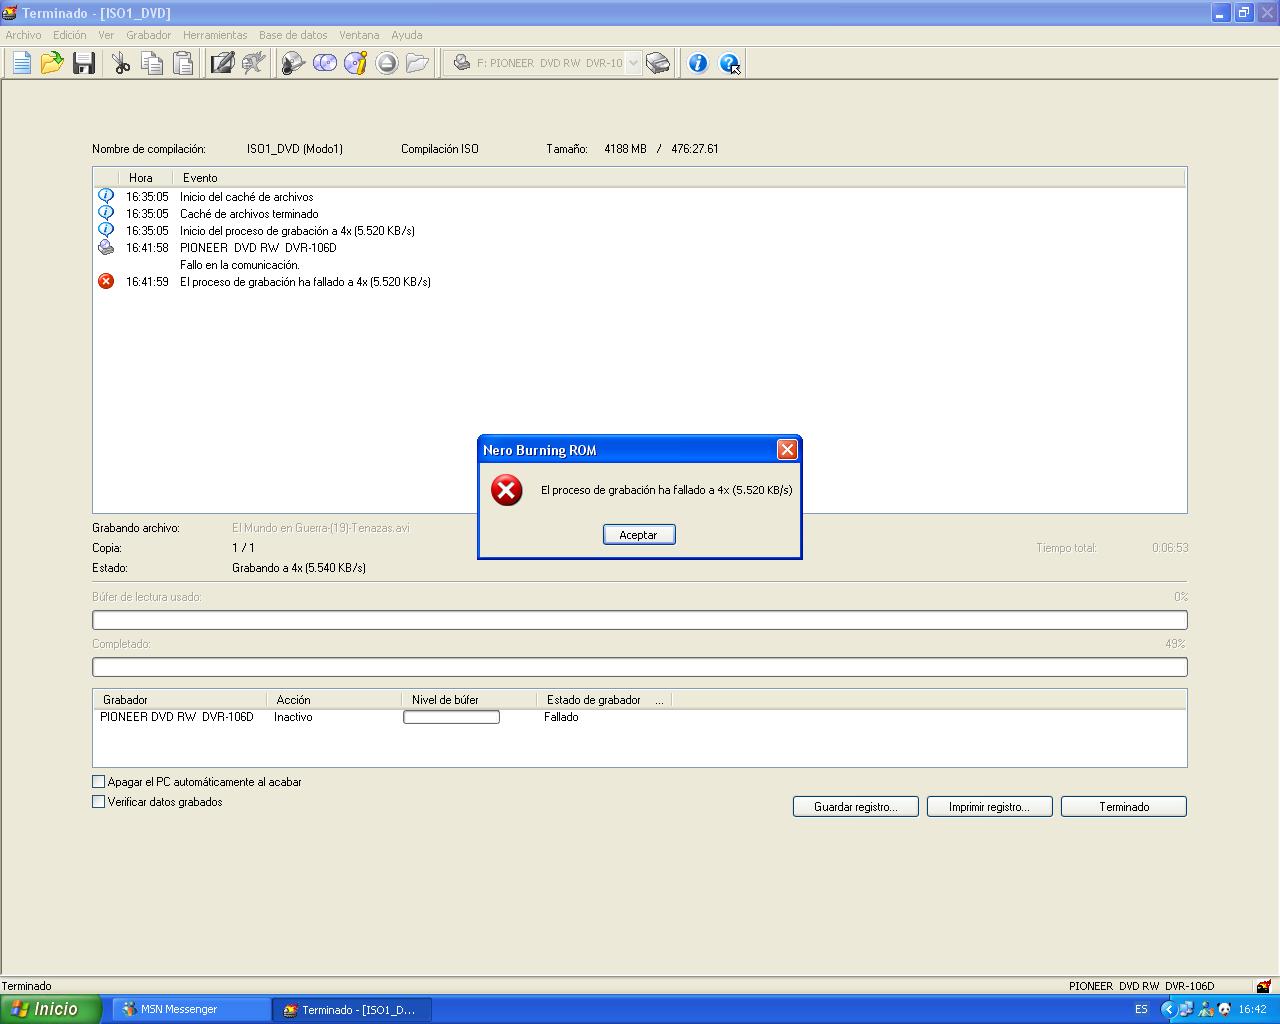Open the Edición menu
Screen dimensions: 1280x1024
tap(70, 35)
